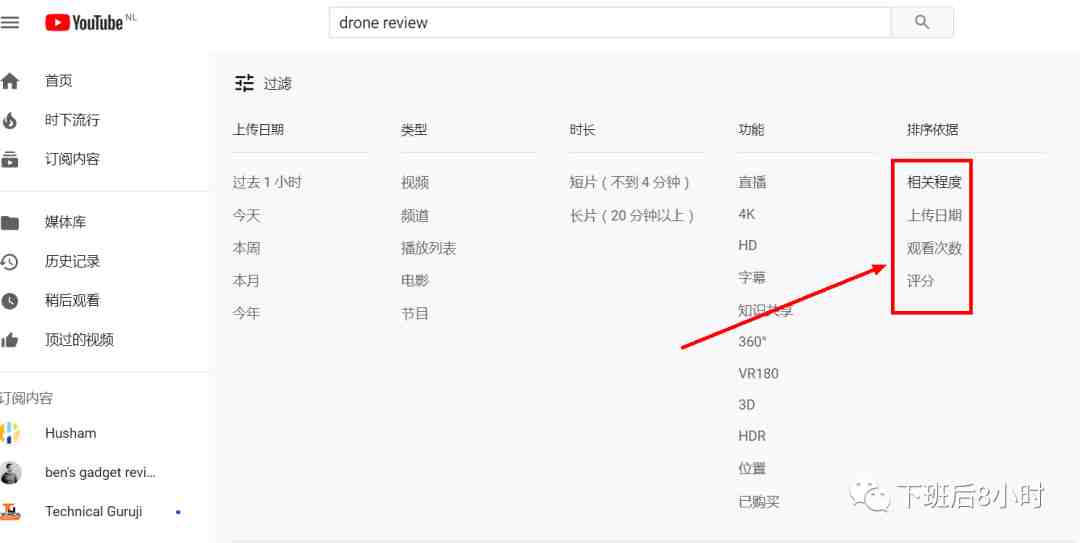Open Husham channel avatar
The image size is (1080, 543).
tap(10, 433)
